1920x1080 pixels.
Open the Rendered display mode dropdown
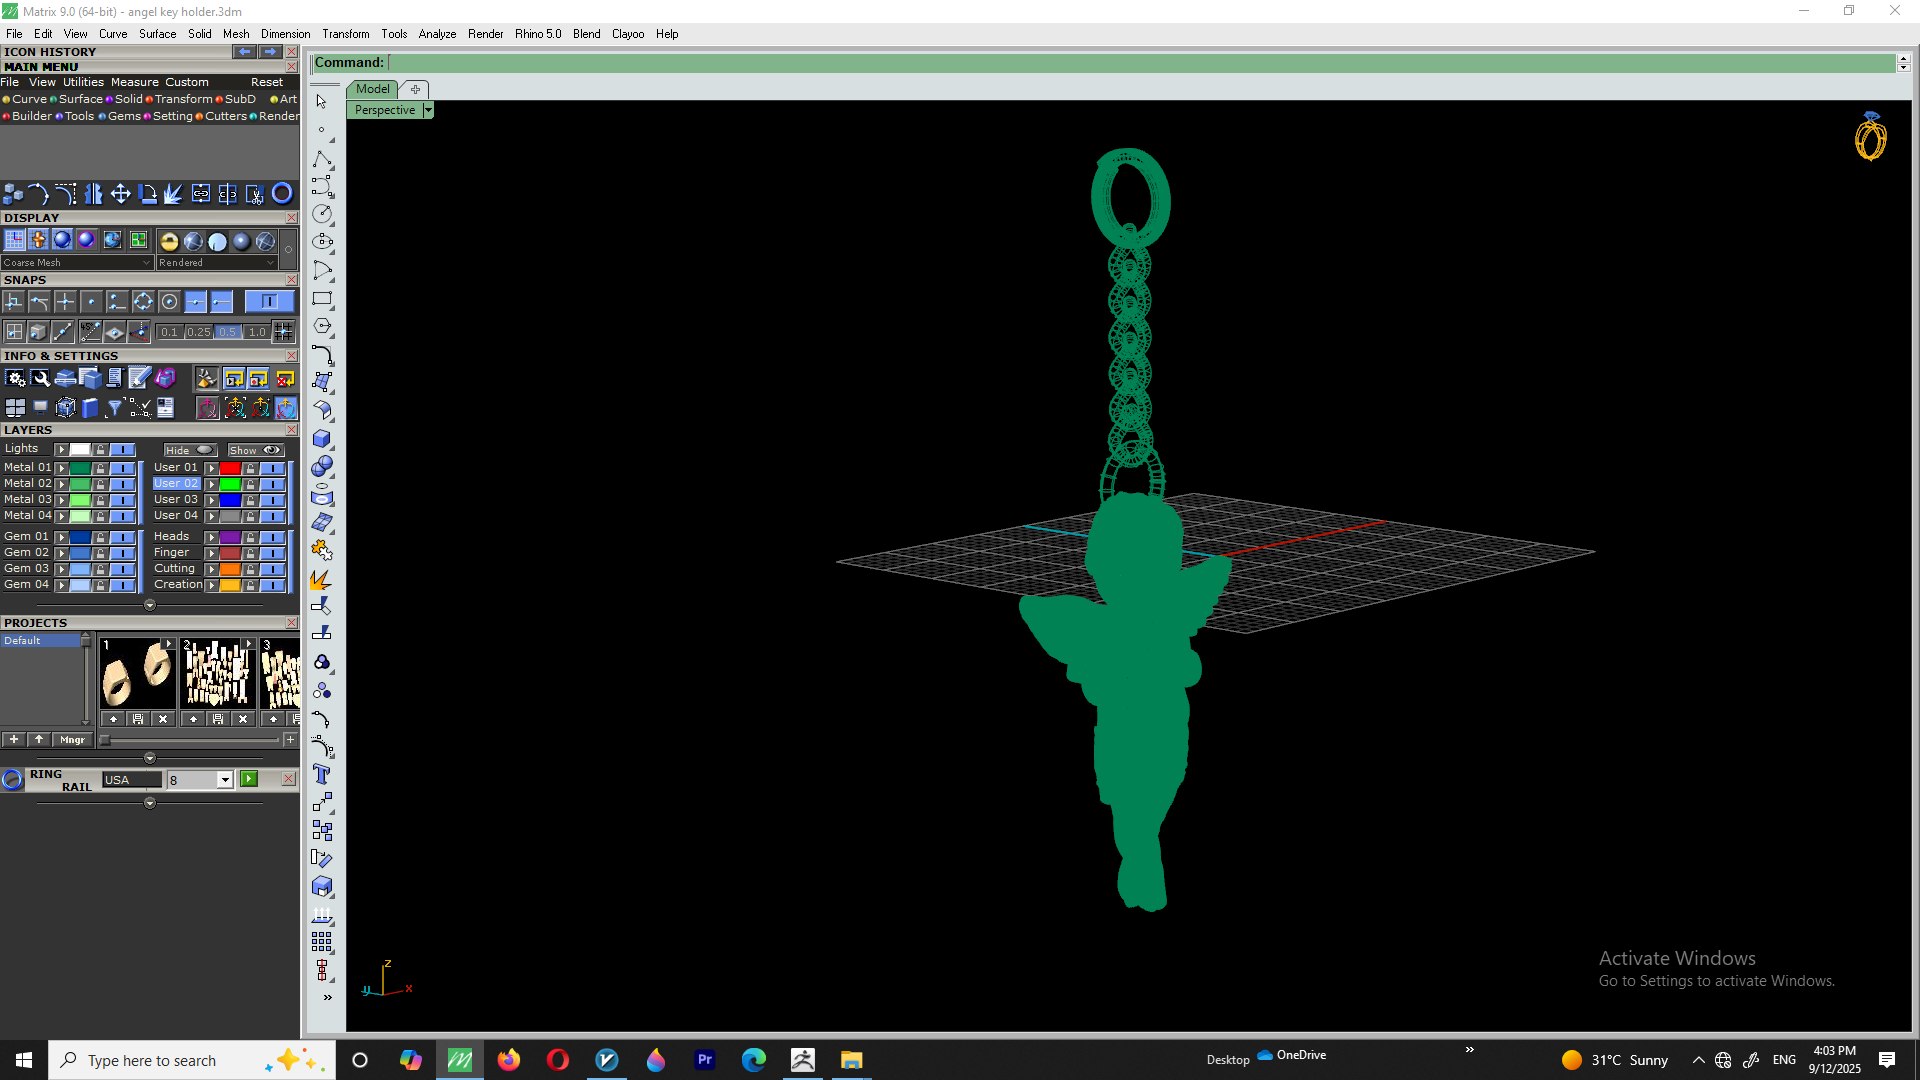tap(216, 263)
